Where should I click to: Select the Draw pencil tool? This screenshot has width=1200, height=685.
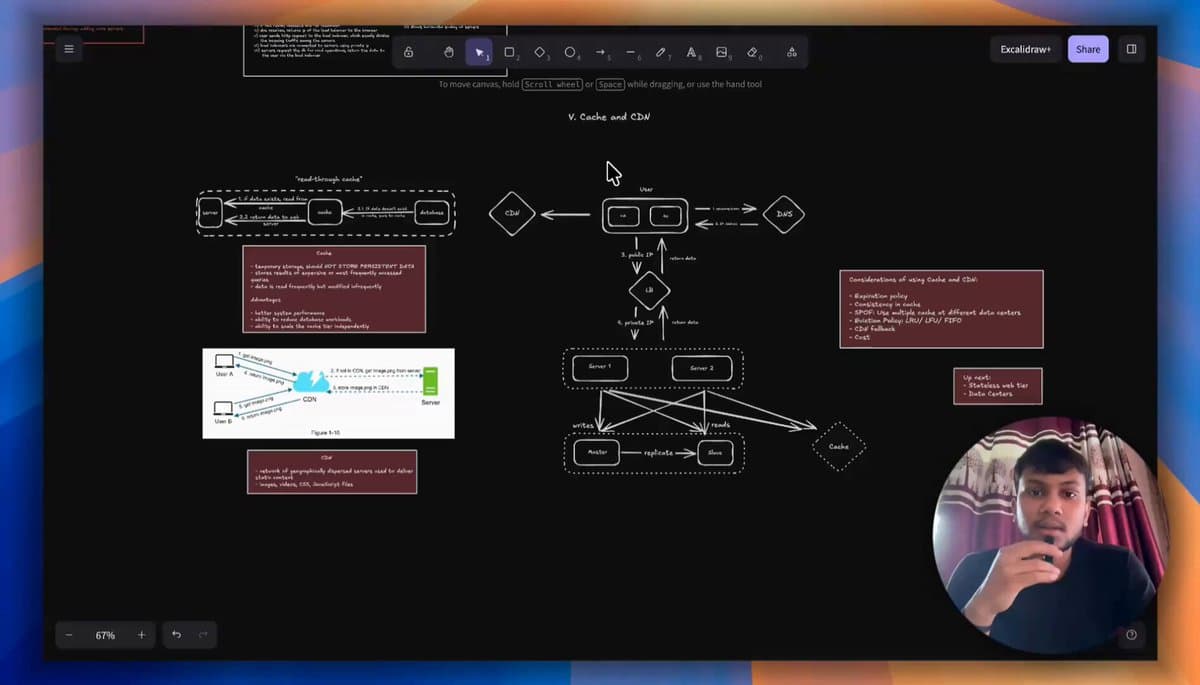tap(661, 52)
